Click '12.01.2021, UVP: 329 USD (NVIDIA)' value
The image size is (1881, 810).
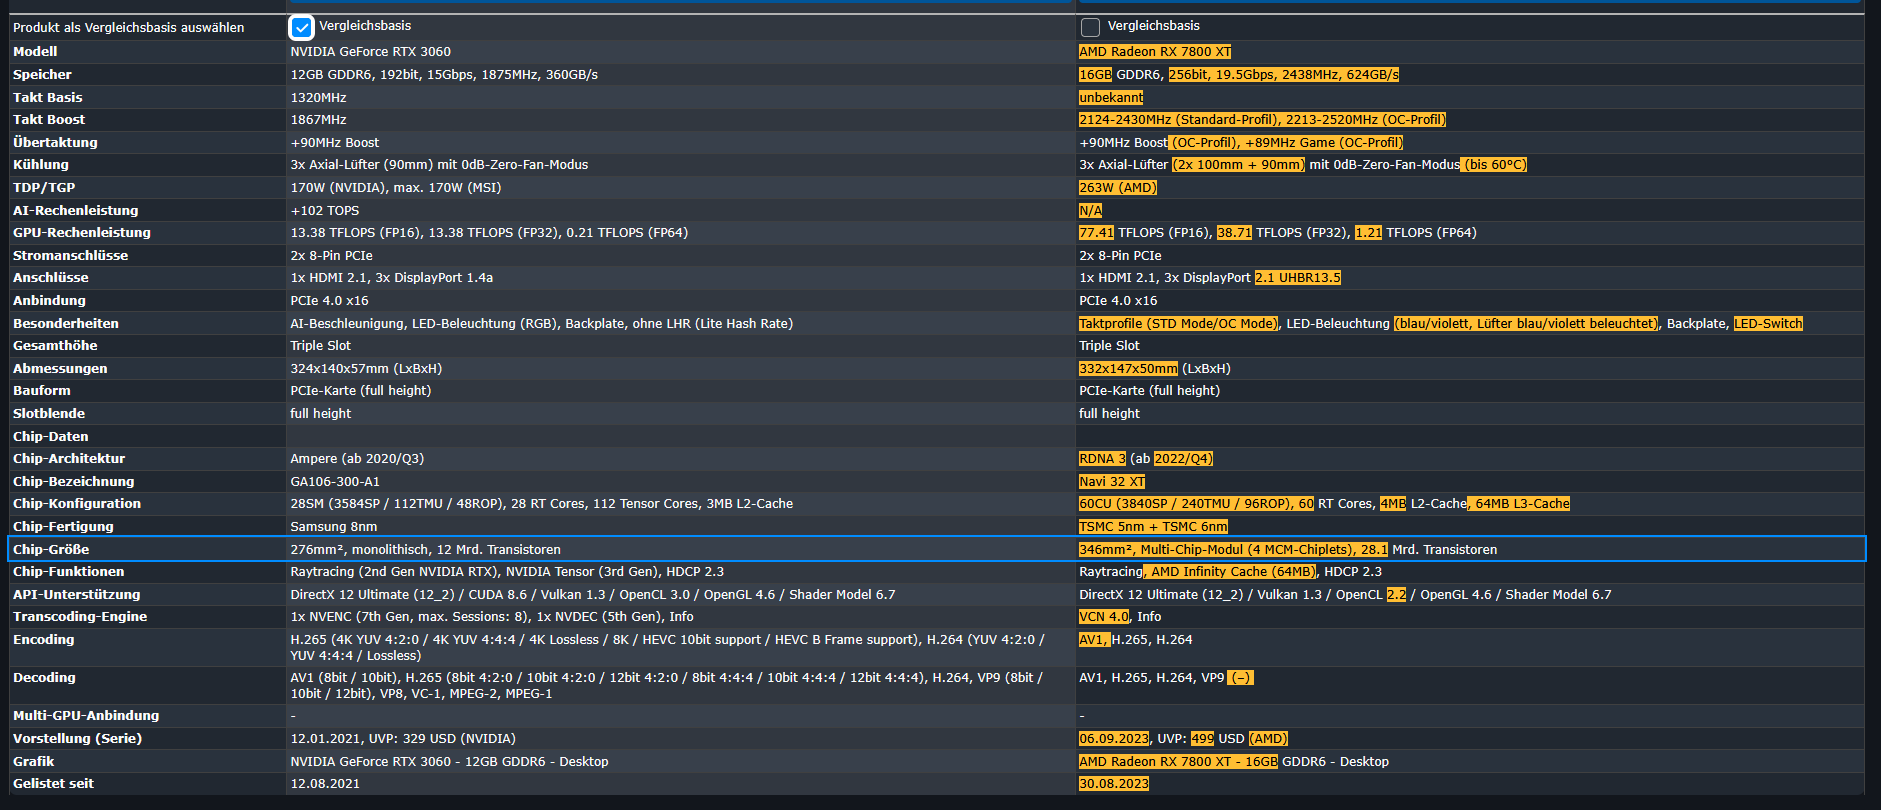click(403, 739)
